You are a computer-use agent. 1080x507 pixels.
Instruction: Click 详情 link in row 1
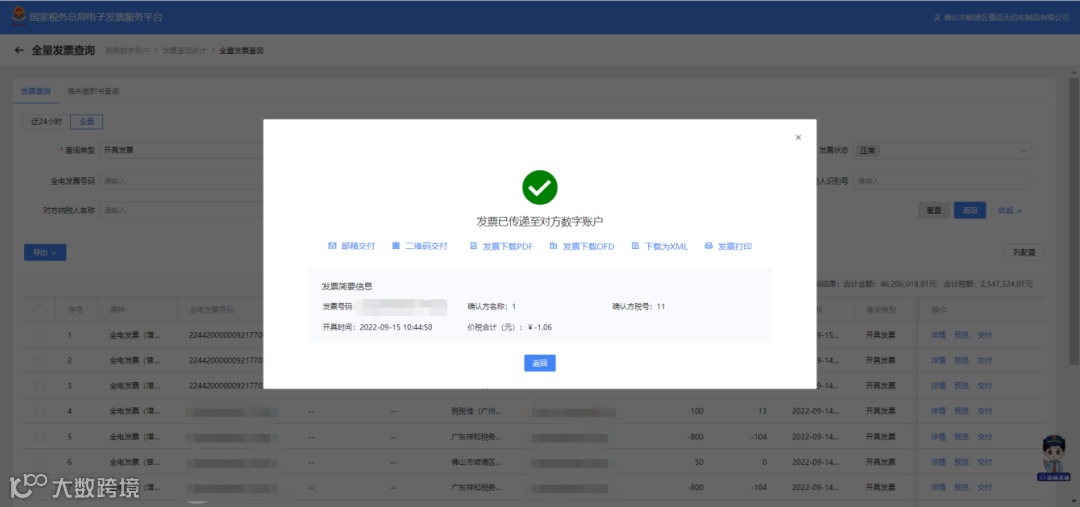coord(938,335)
